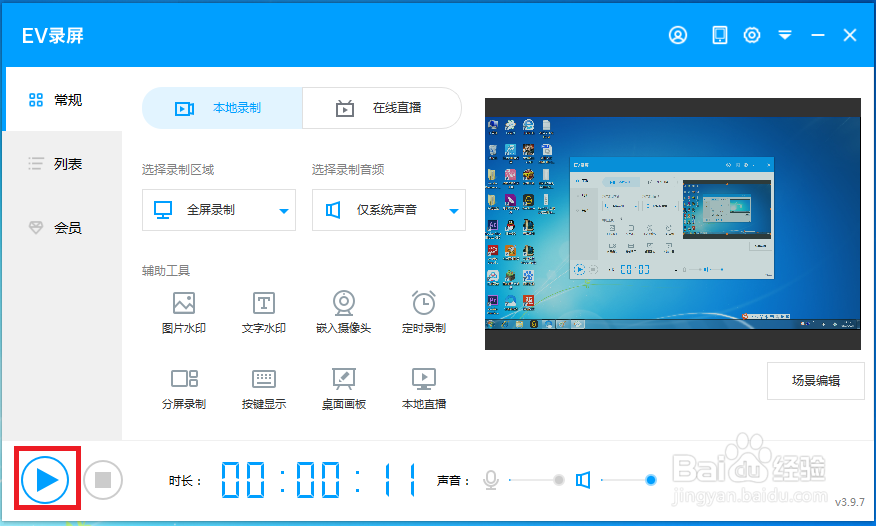This screenshot has width=876, height=526.
Task: Click the 时长 label
Action: coord(185,480)
